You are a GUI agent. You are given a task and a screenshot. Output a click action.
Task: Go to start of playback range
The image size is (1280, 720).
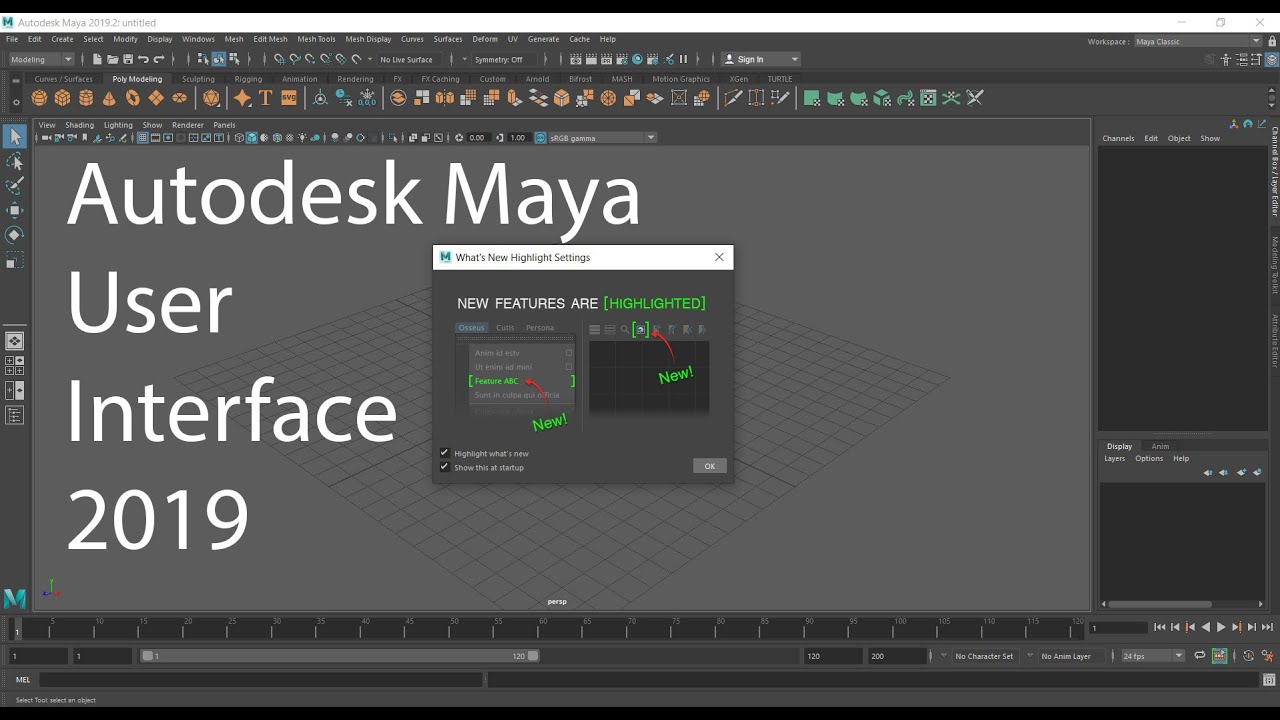click(x=1159, y=627)
